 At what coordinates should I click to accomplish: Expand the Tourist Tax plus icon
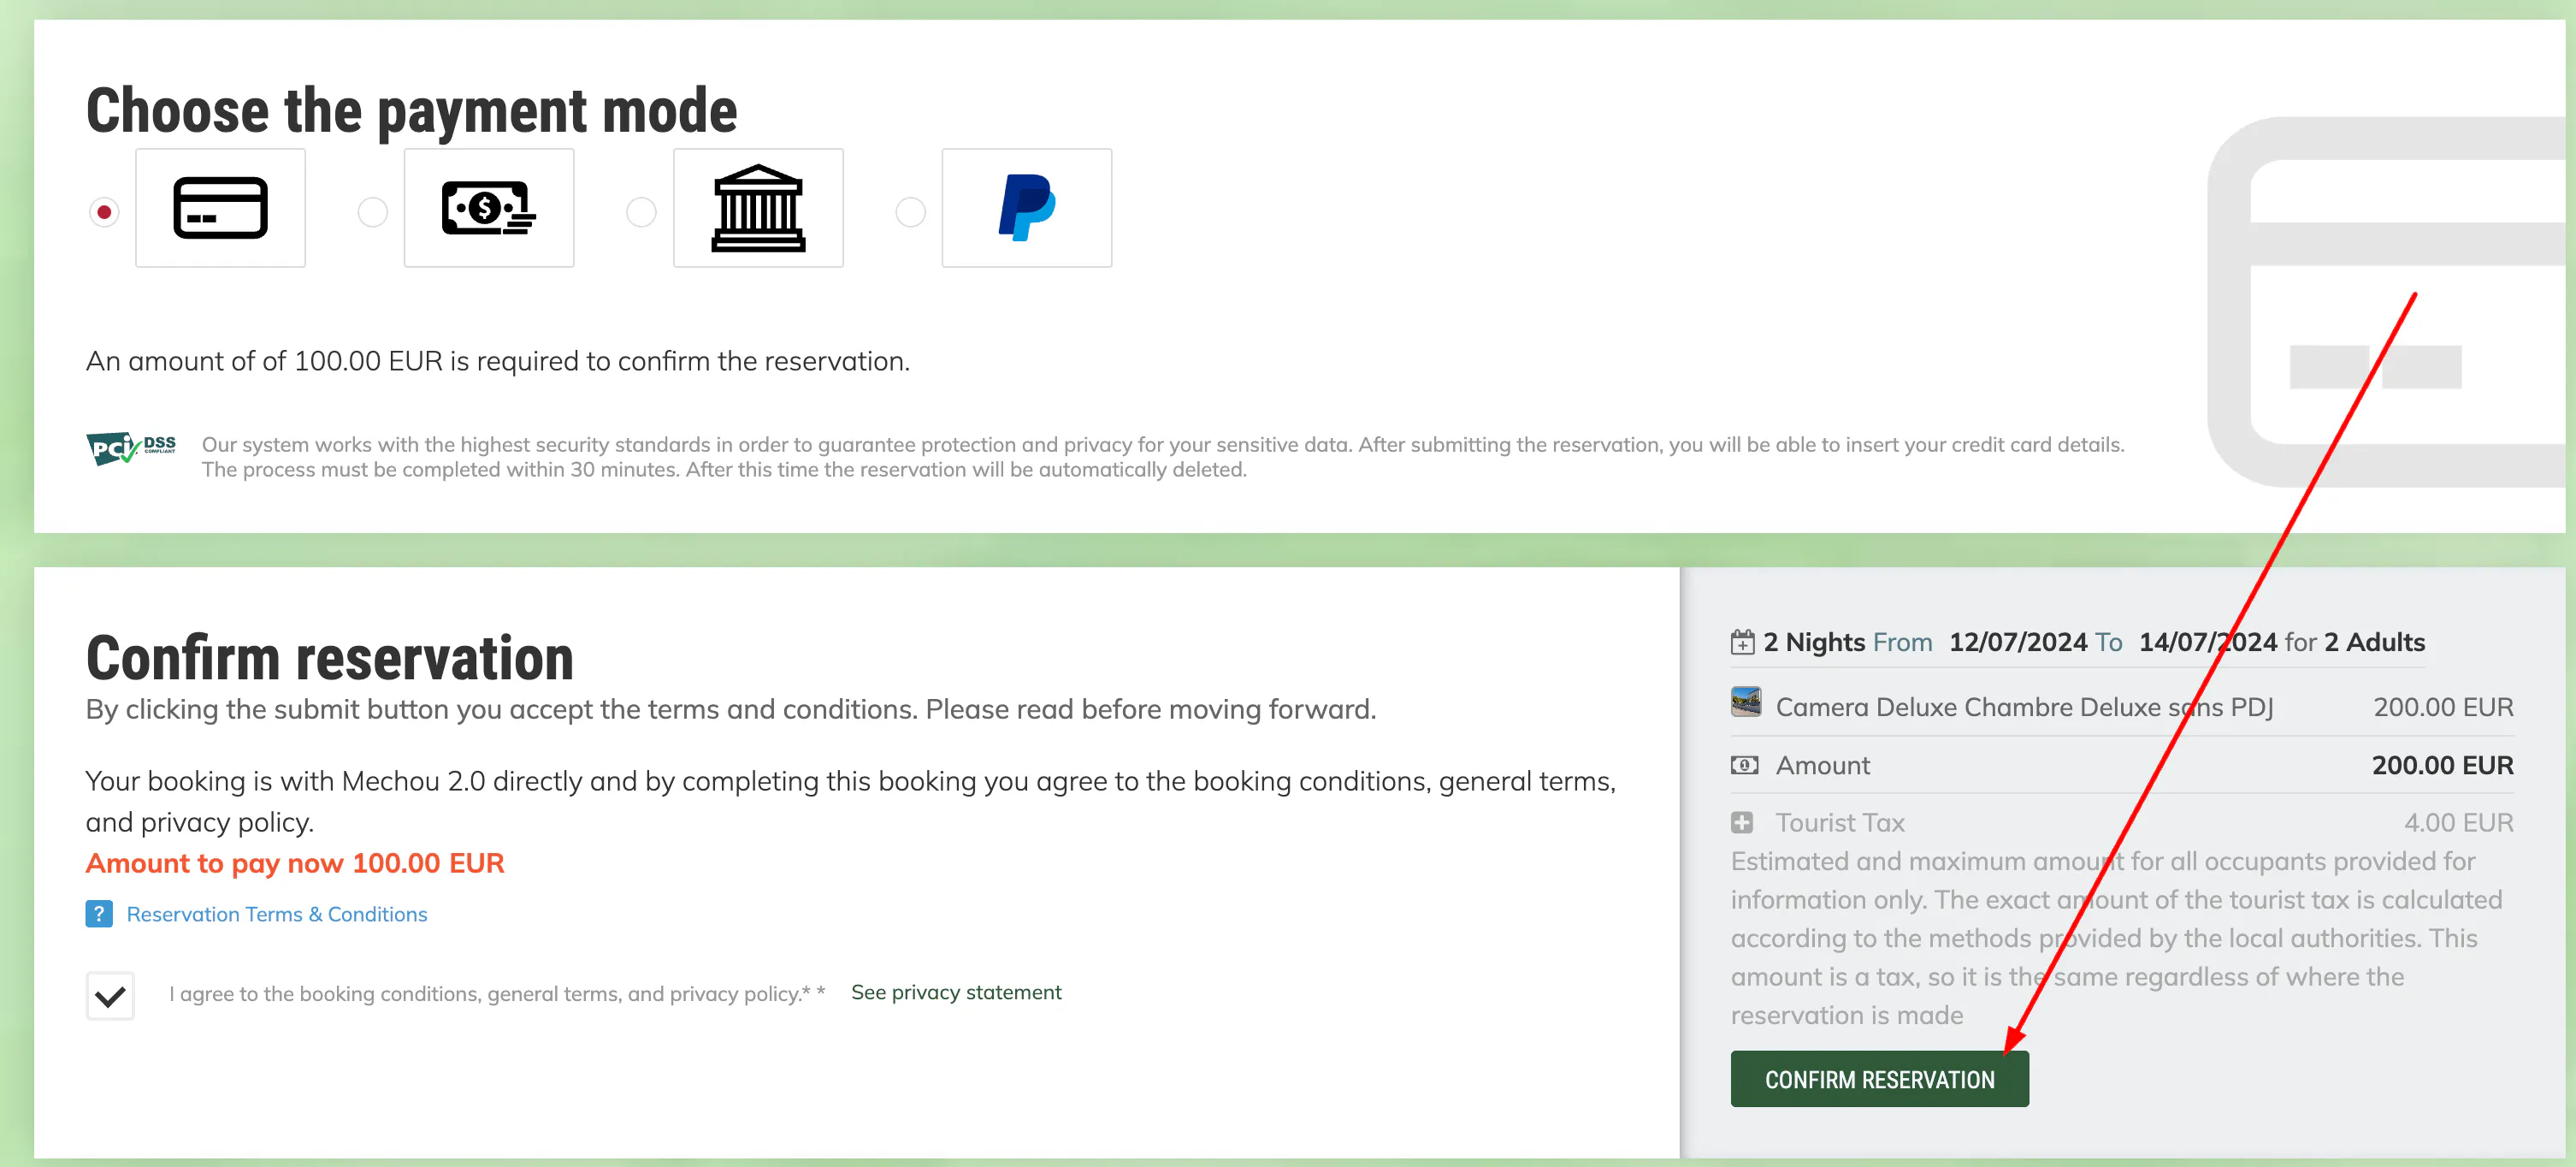1742,822
